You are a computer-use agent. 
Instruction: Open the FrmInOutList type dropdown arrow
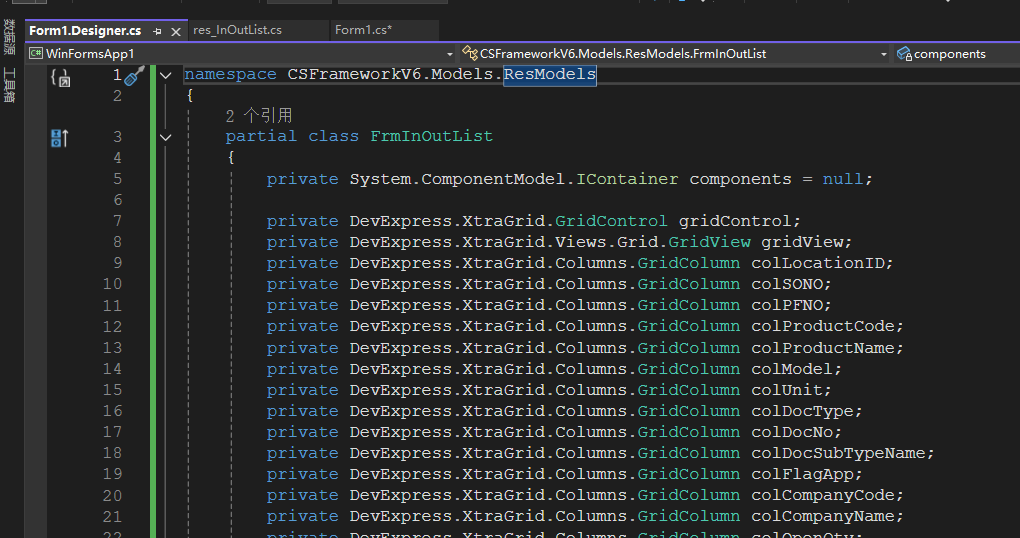[883, 54]
